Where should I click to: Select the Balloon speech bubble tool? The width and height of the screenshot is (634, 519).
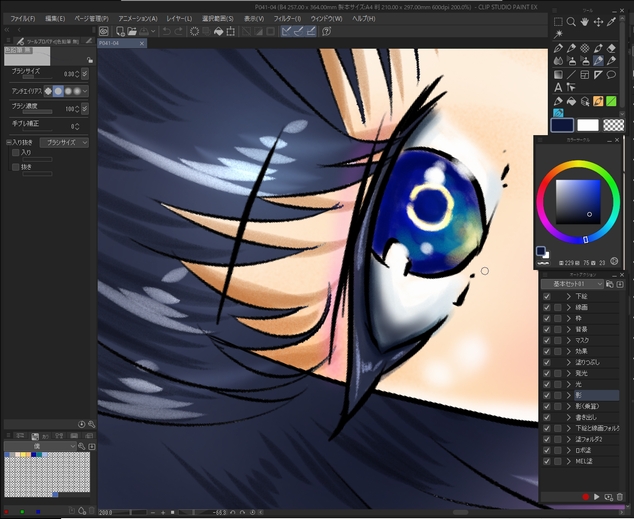coord(611,75)
